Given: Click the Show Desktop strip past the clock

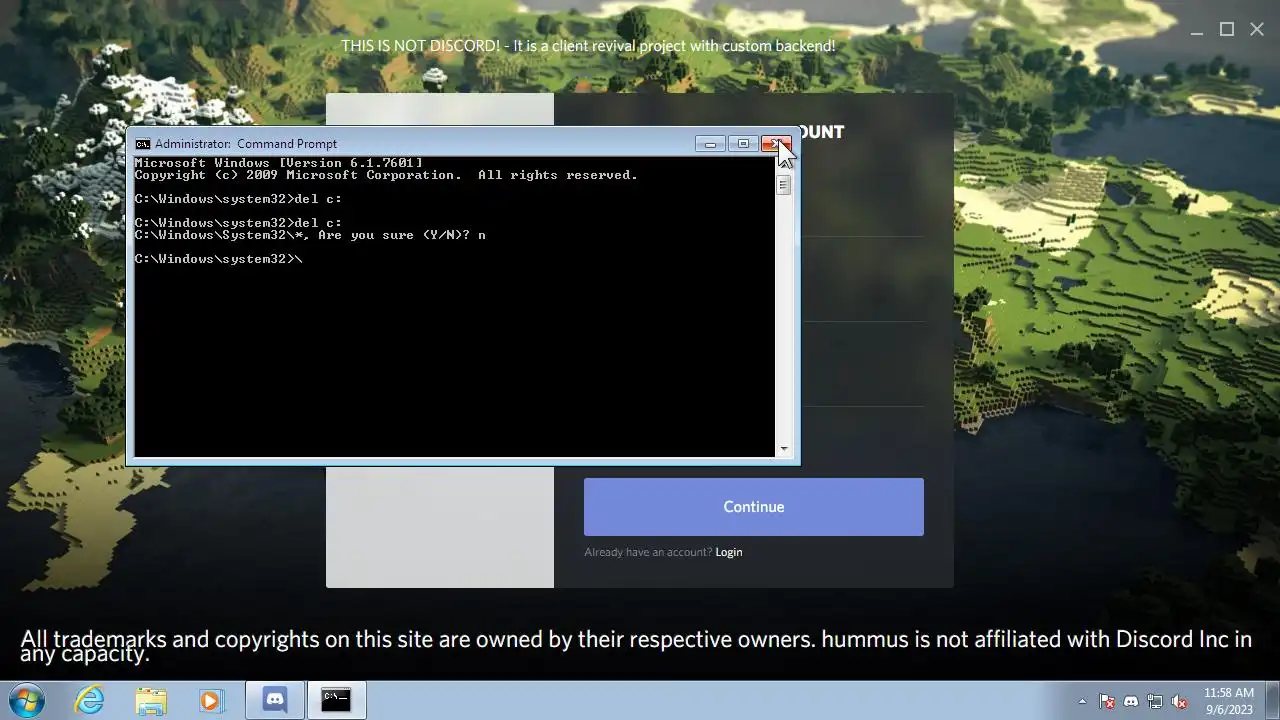Looking at the screenshot, I should 1273,700.
